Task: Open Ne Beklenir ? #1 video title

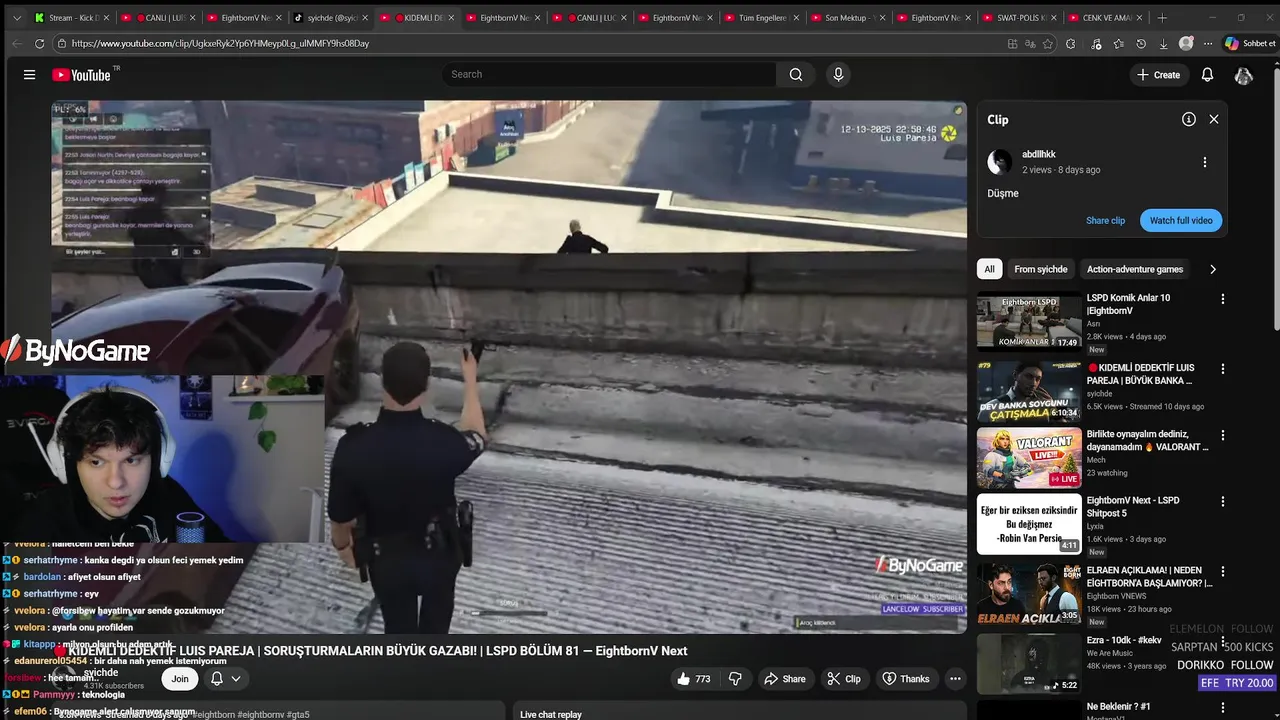Action: 1118,707
